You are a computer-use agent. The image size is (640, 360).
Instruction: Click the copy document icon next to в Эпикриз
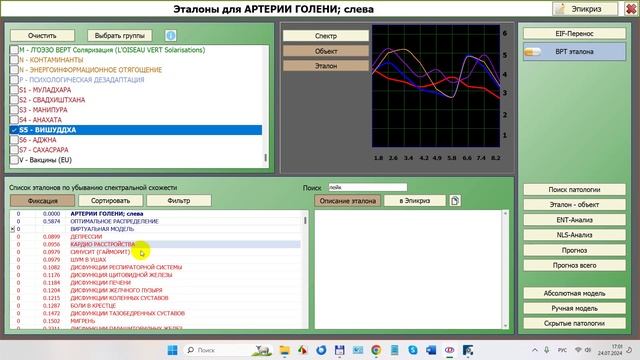455,200
